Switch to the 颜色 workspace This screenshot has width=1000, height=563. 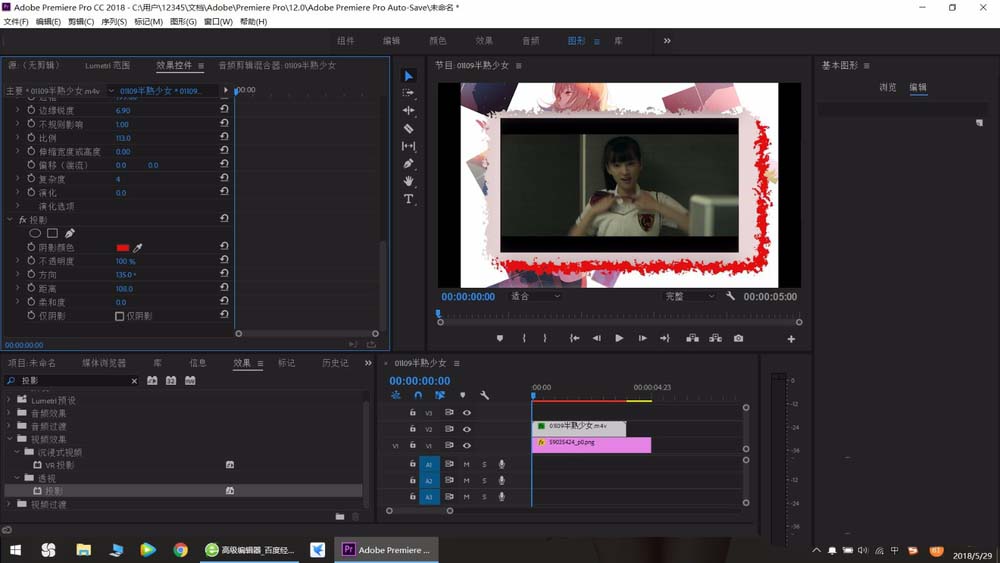(x=438, y=41)
